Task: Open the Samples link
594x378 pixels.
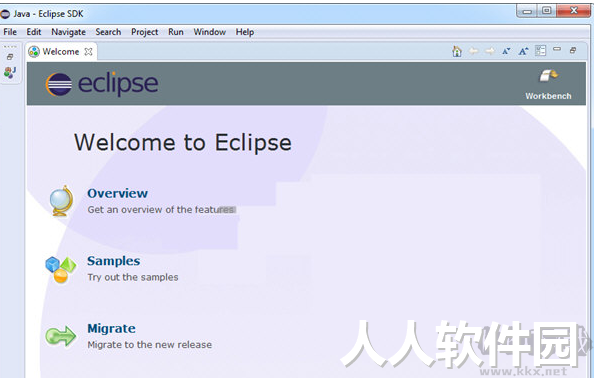Action: (x=114, y=261)
